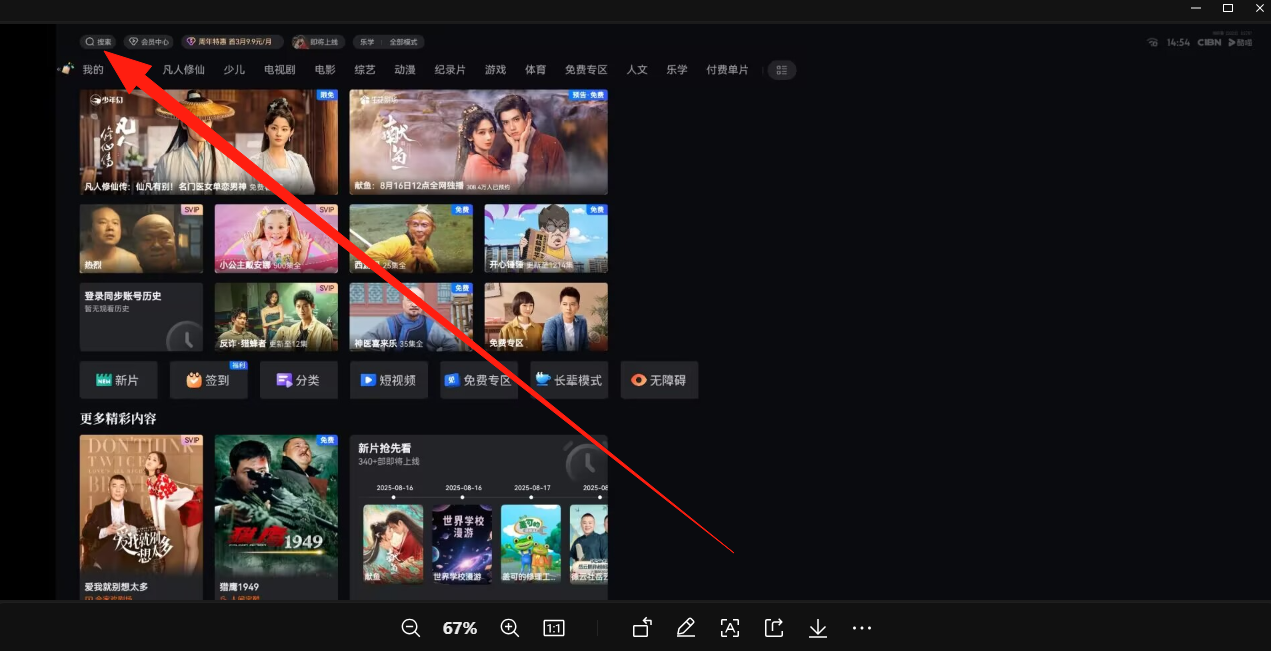
Task: Open 爱我就别想太多 poster
Action: (x=141, y=516)
